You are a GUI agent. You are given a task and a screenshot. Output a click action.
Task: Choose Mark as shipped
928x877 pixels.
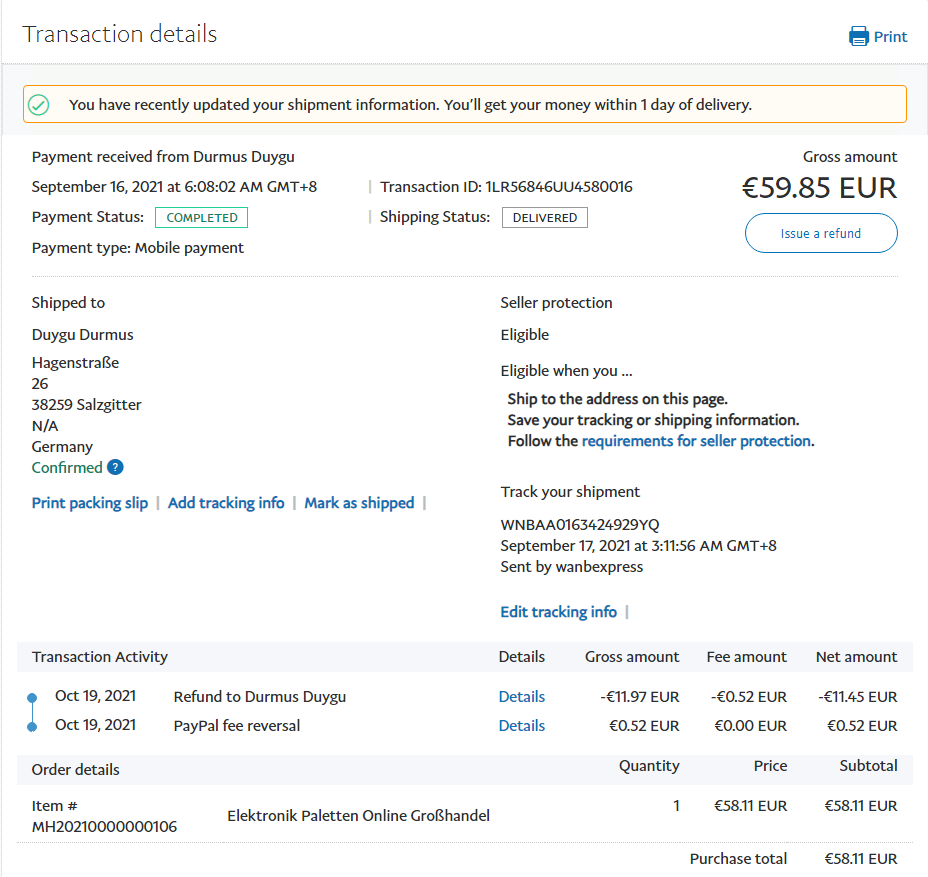(359, 503)
